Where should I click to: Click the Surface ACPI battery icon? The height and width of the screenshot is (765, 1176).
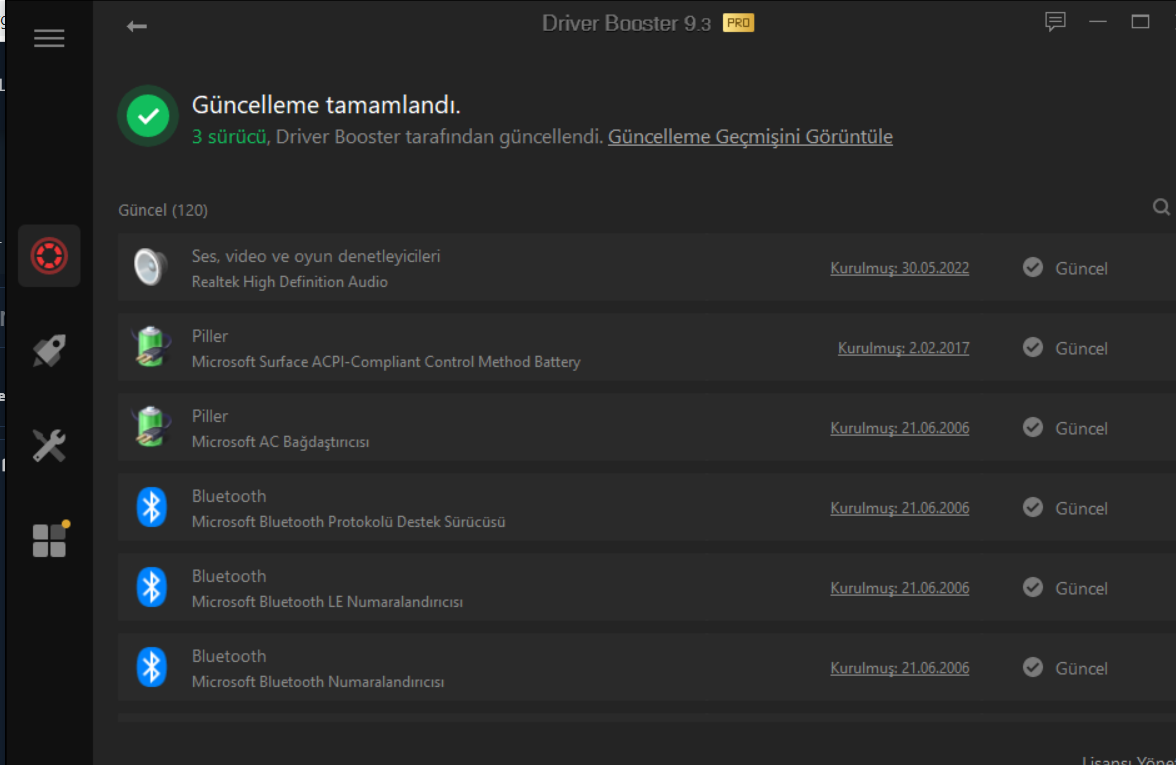(151, 346)
